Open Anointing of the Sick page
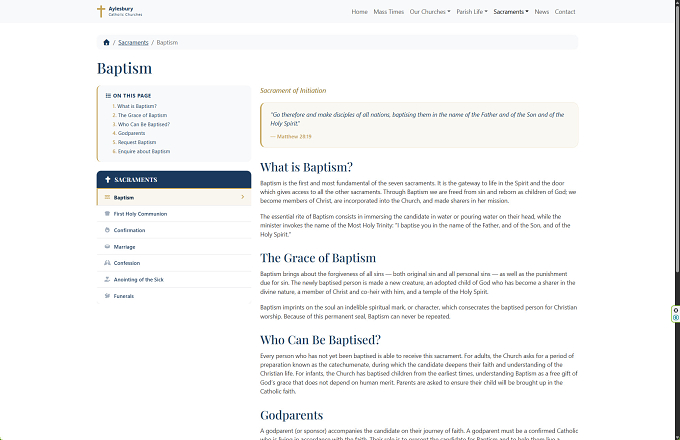This screenshot has height=440, width=680. pyautogui.click(x=174, y=280)
